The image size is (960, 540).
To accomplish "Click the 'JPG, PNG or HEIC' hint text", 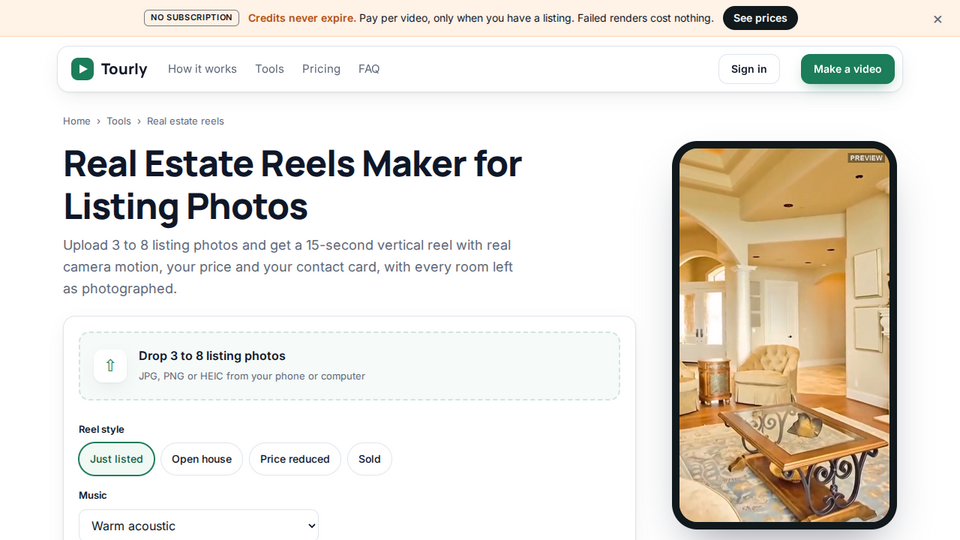I will [252, 376].
